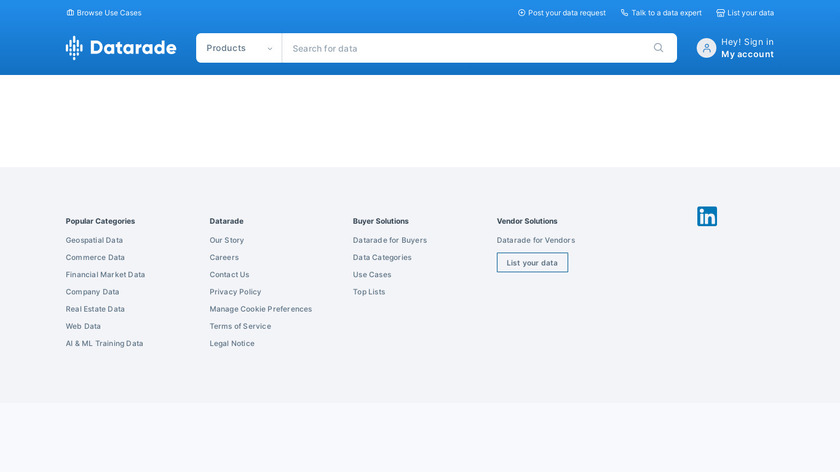Open AI & ML Training Data
The width and height of the screenshot is (840, 472).
pos(104,344)
